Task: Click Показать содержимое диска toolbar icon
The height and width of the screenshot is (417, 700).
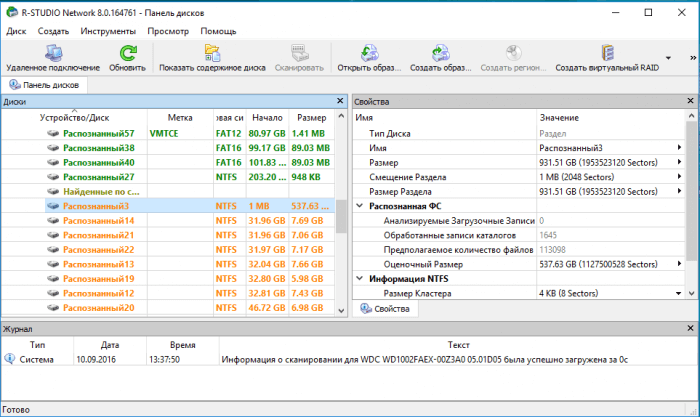Action: (211, 53)
